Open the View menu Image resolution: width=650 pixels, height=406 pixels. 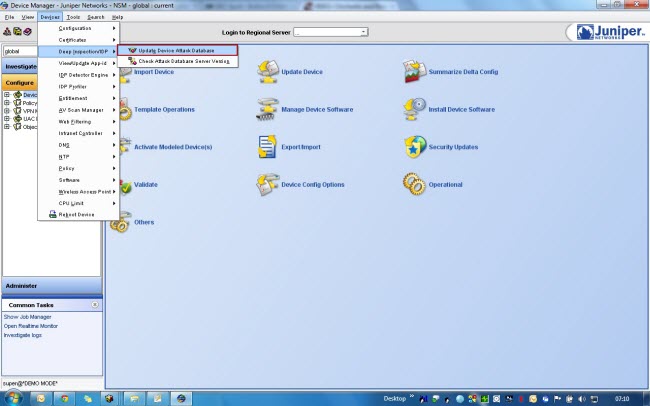tap(28, 17)
